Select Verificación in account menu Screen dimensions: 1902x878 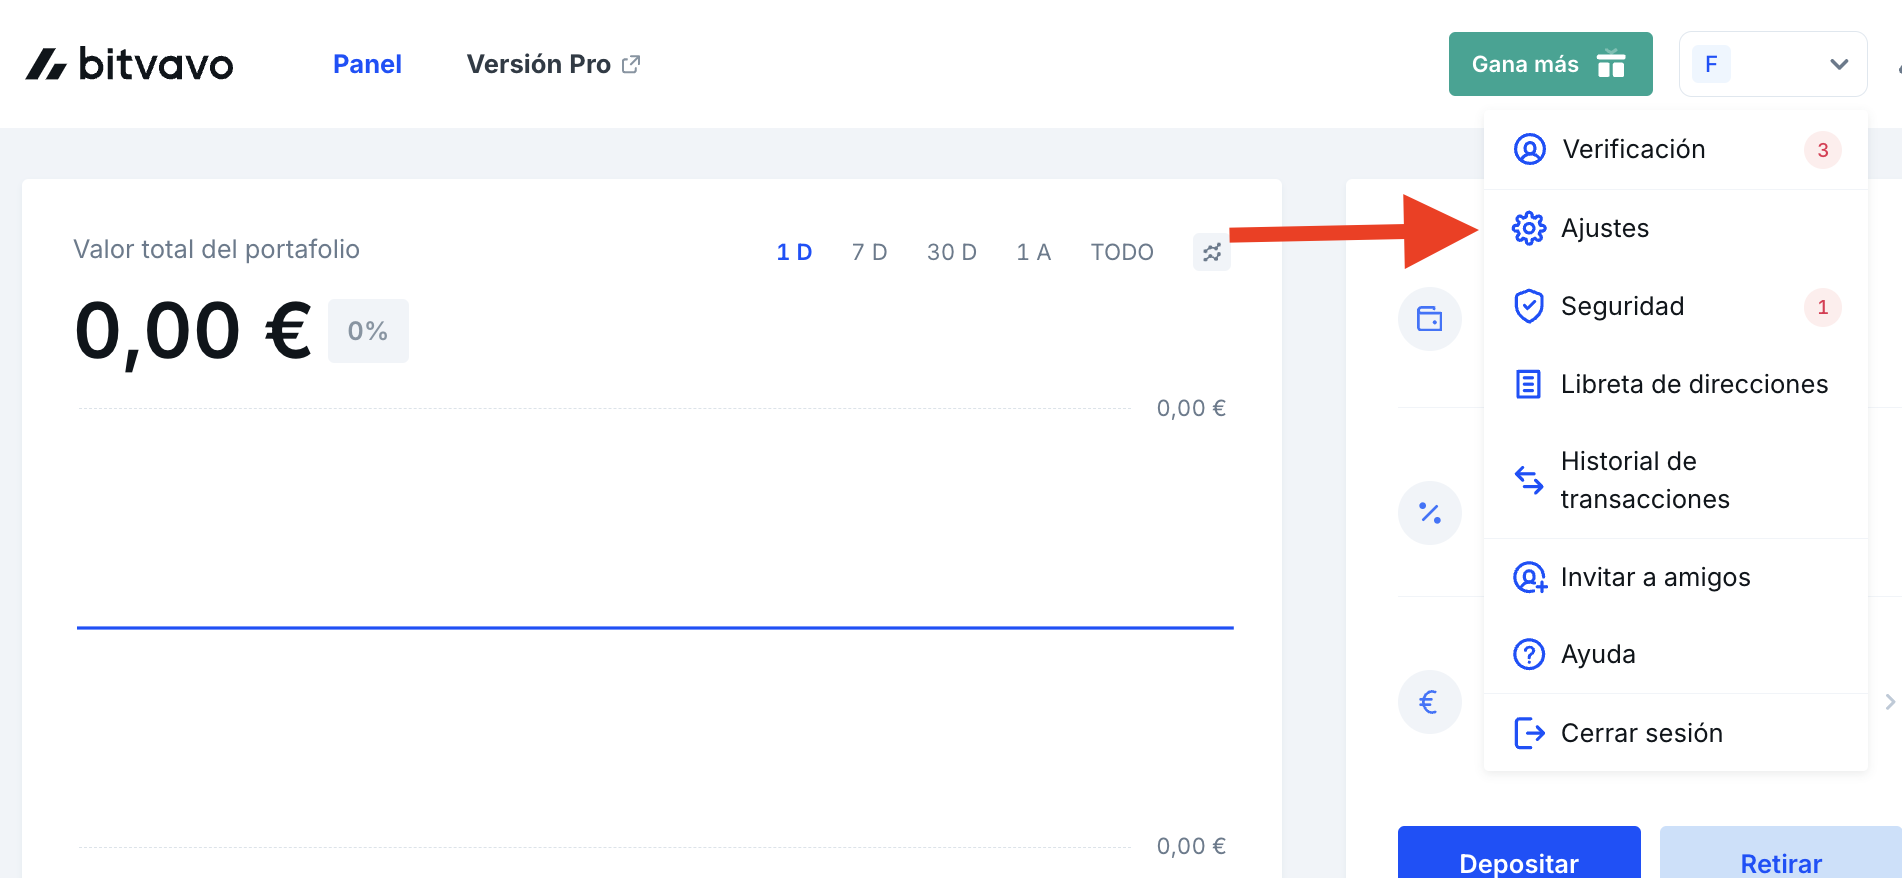[x=1633, y=149]
